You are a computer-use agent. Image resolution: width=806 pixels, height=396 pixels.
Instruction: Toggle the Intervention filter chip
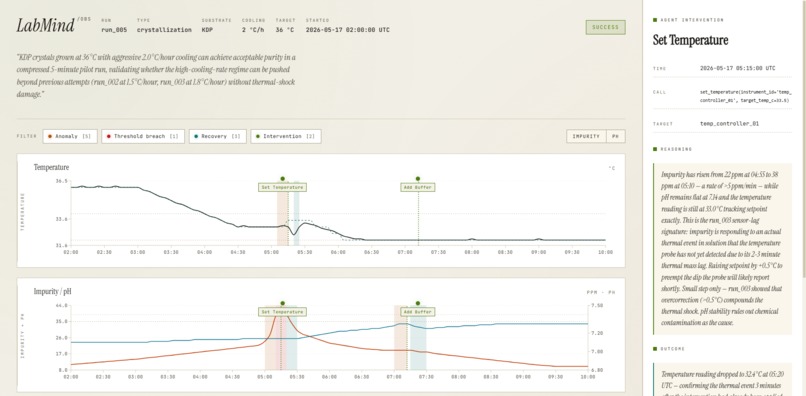coord(286,136)
